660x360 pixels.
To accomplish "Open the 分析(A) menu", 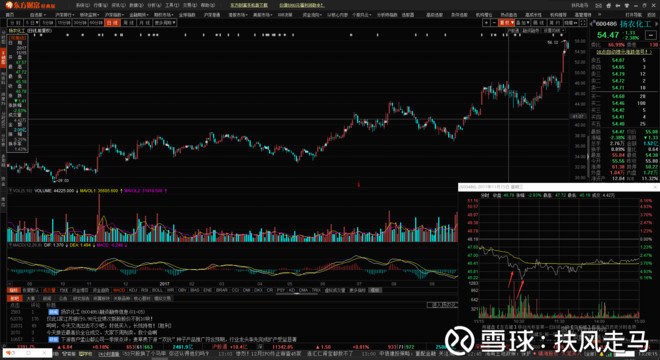I will [x=154, y=5].
